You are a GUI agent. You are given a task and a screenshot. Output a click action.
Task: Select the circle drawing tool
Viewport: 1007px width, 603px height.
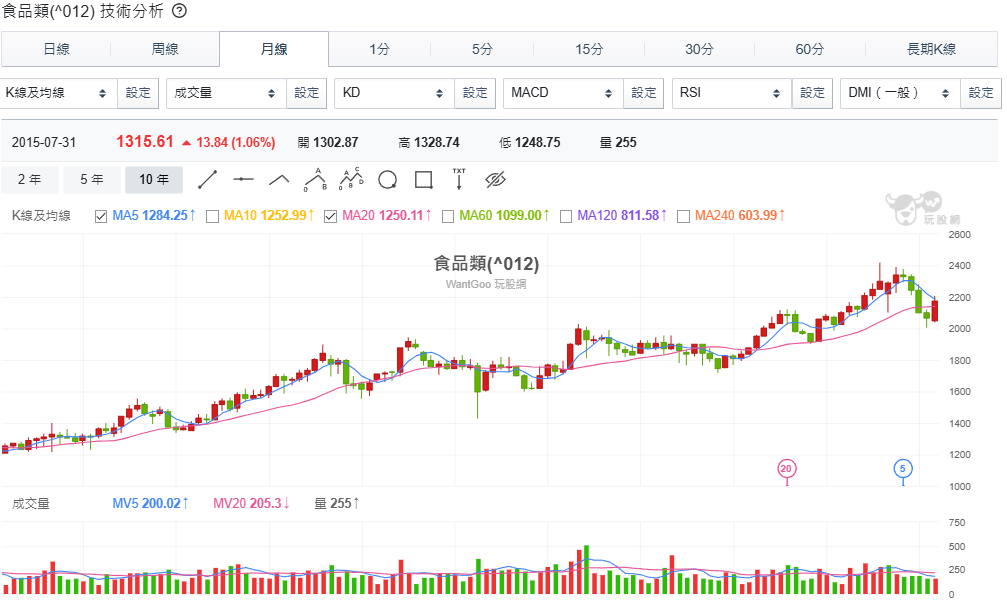(387, 180)
